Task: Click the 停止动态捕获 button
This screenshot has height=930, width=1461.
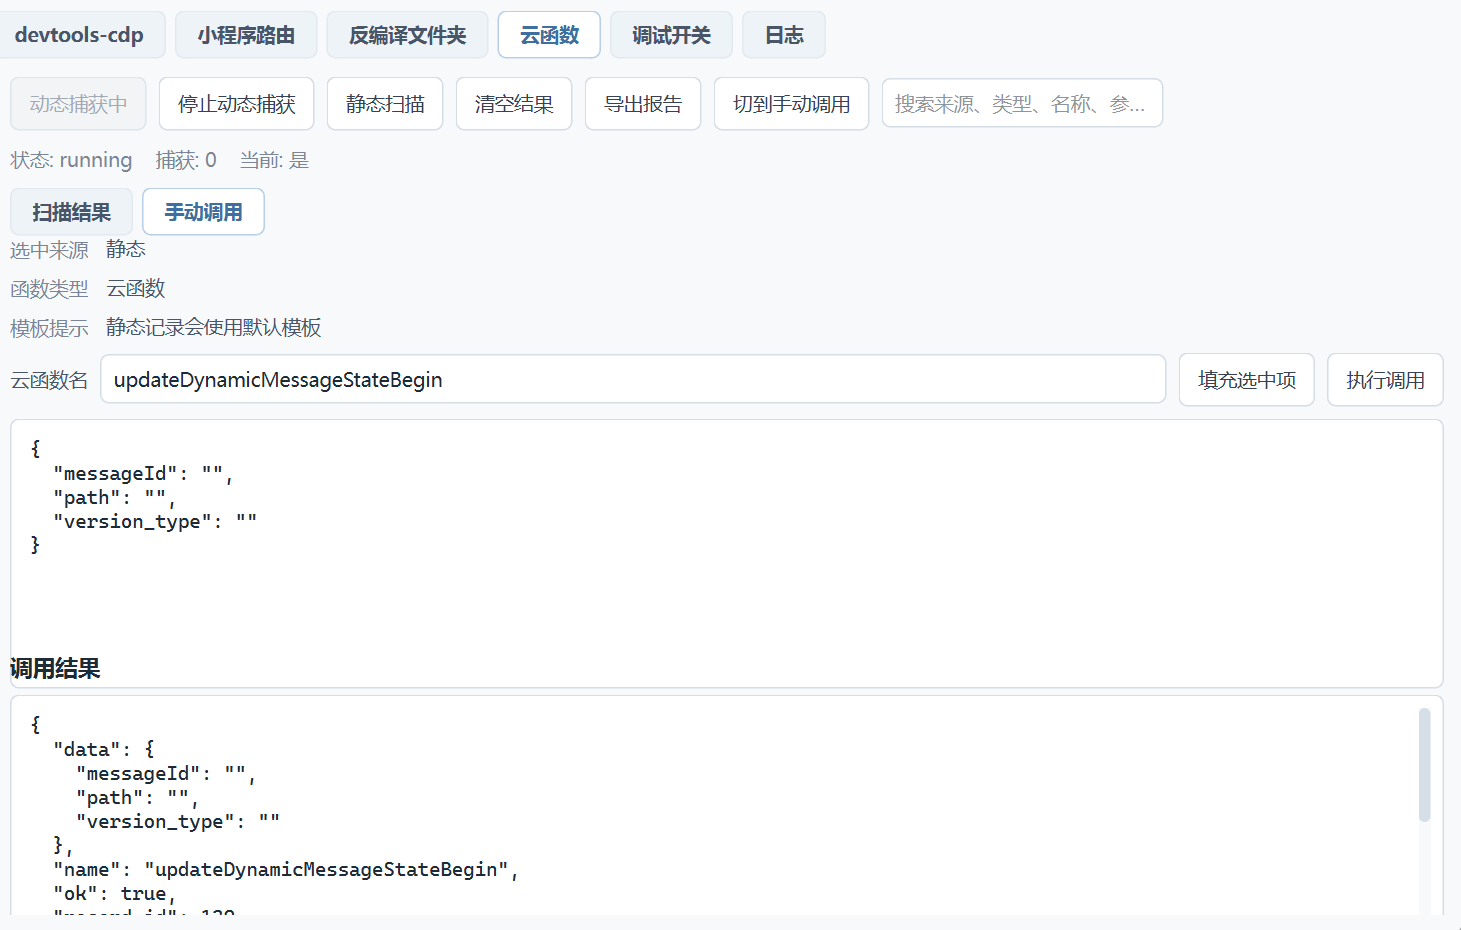Action: (x=236, y=104)
